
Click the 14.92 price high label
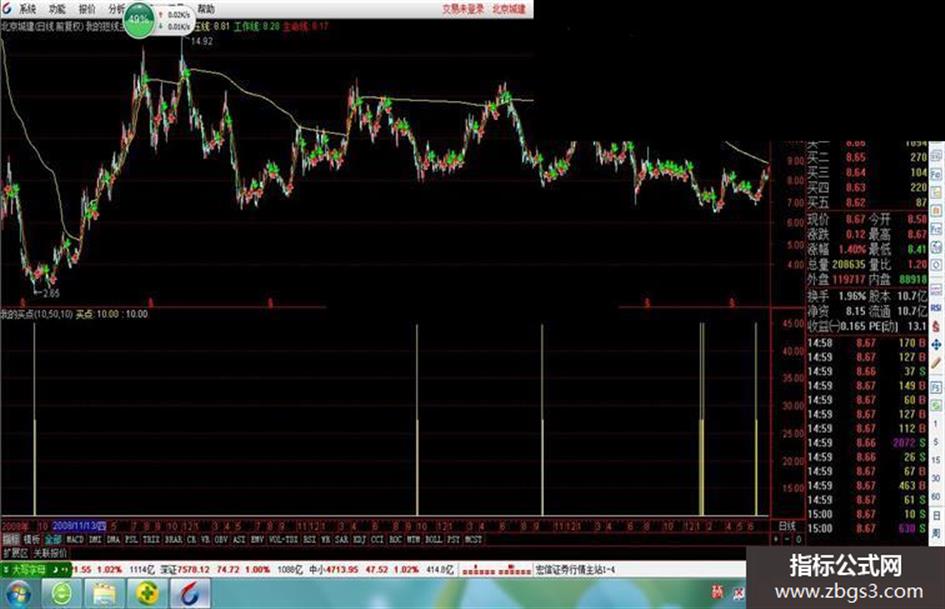[x=201, y=41]
